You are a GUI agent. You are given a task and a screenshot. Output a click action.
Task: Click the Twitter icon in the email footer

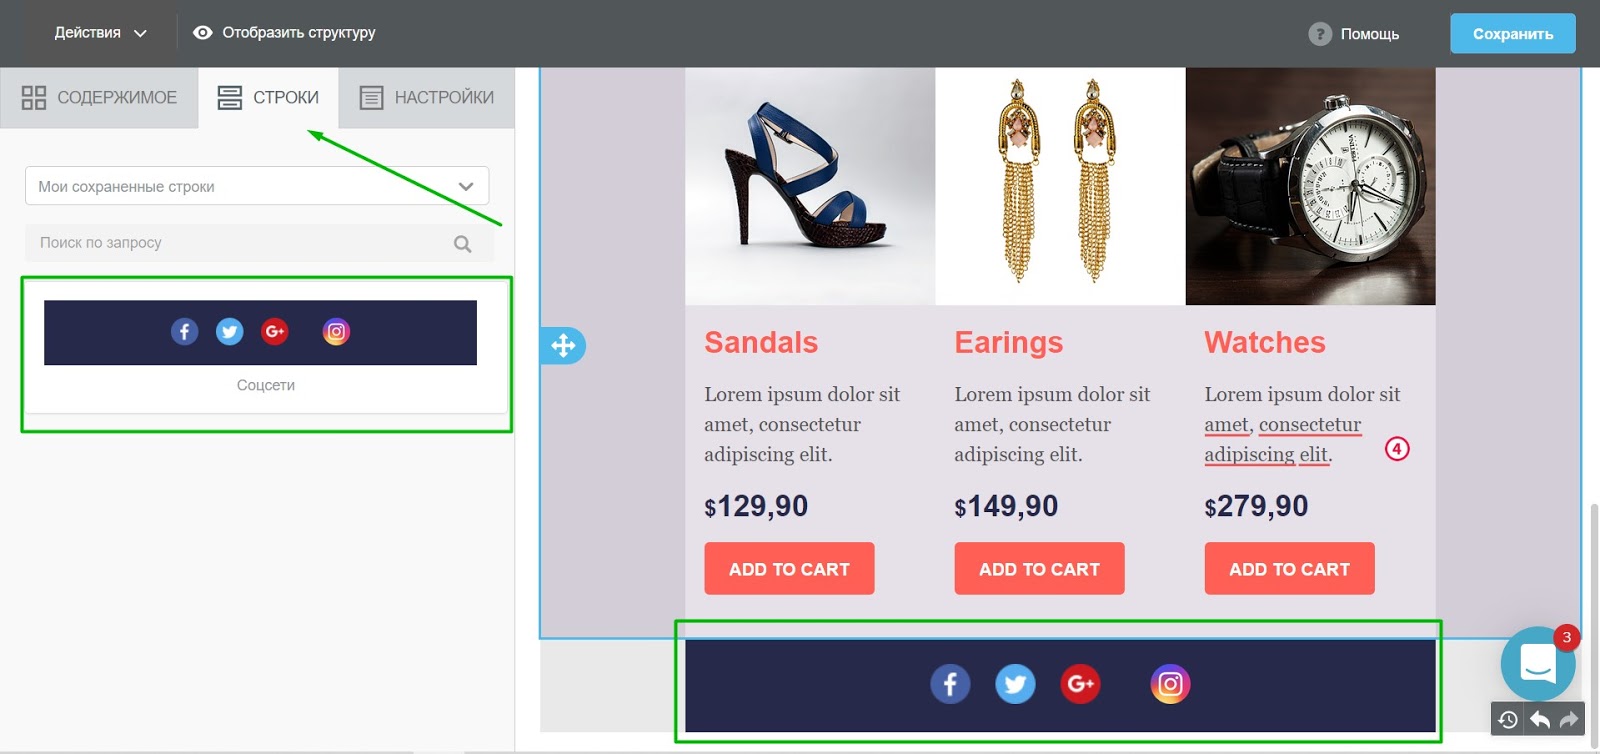[x=1015, y=684]
